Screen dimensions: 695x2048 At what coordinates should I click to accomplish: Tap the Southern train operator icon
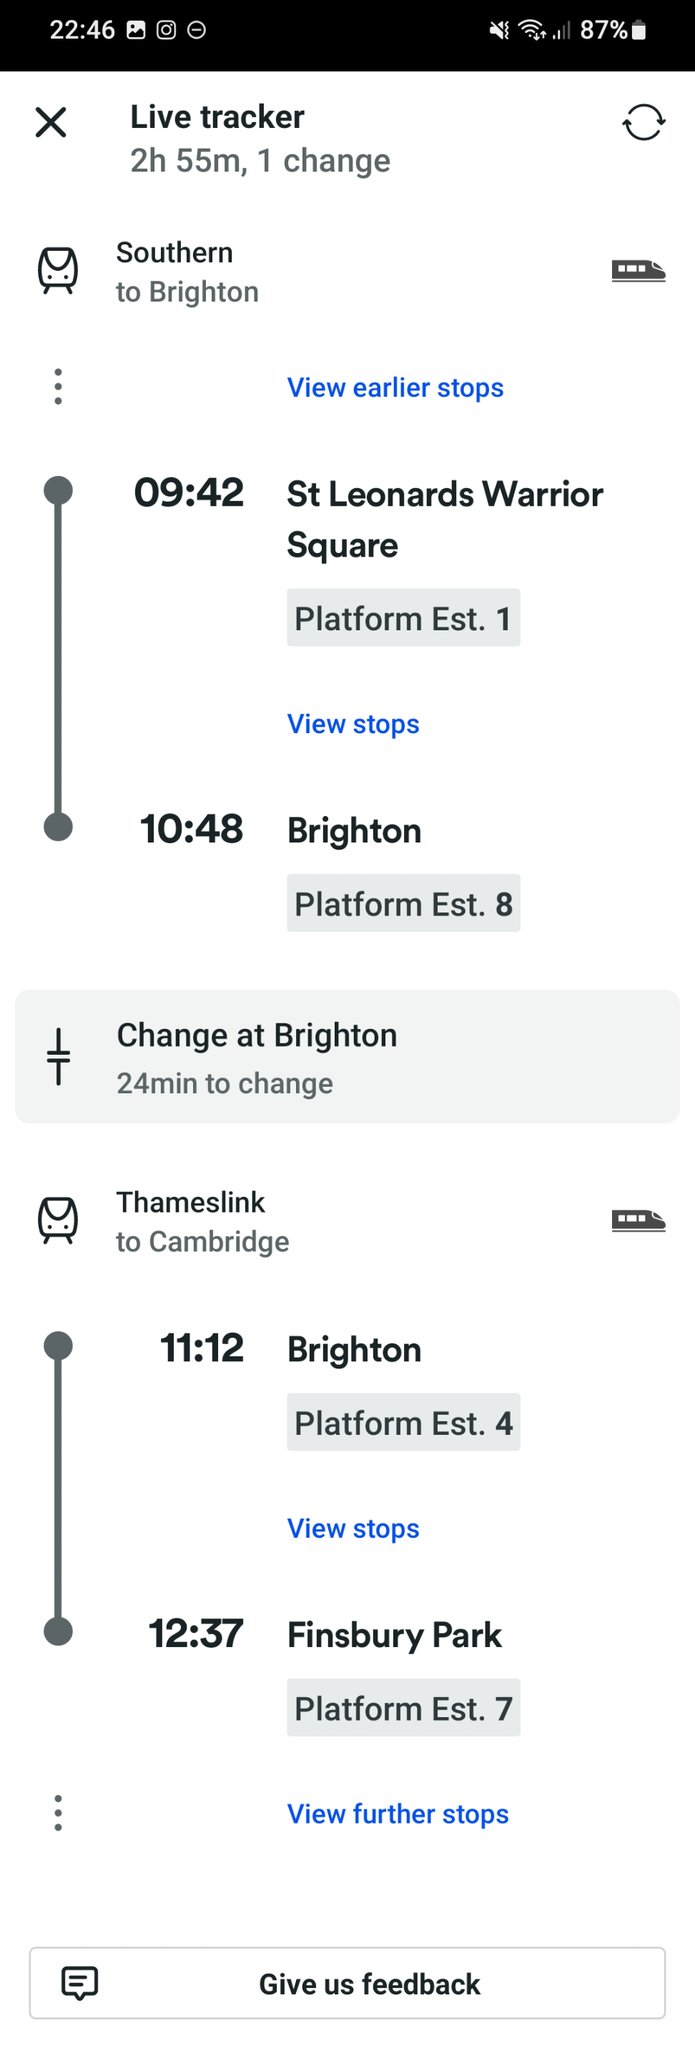tap(58, 271)
